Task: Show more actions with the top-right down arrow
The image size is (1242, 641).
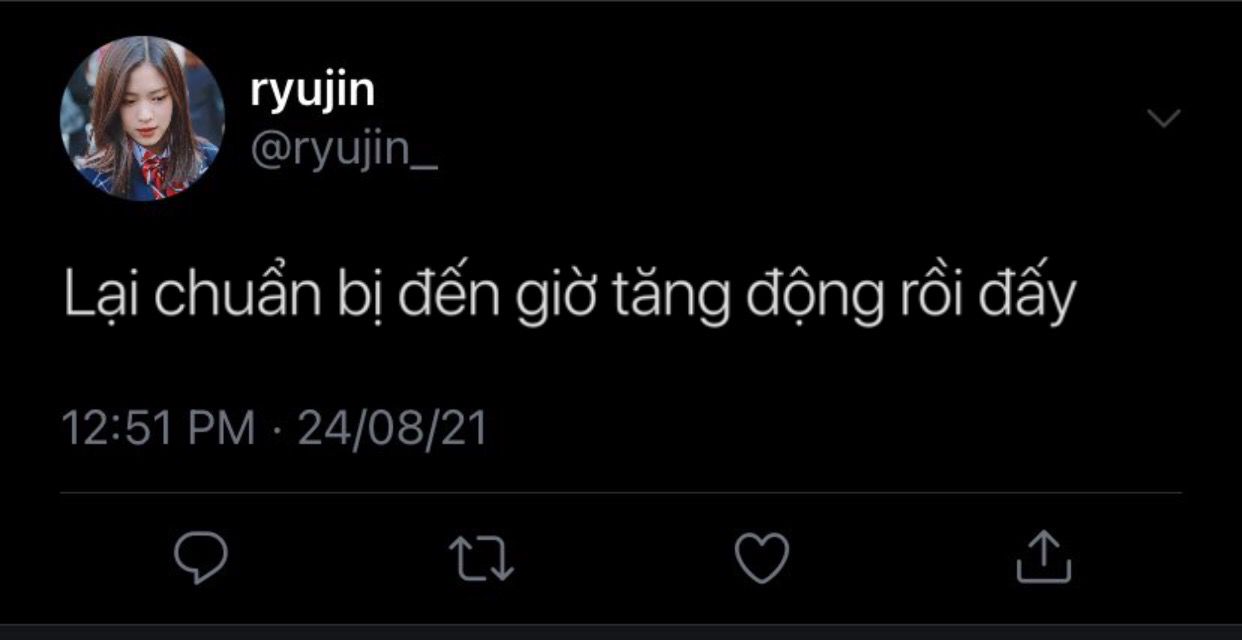Action: coord(1163,119)
